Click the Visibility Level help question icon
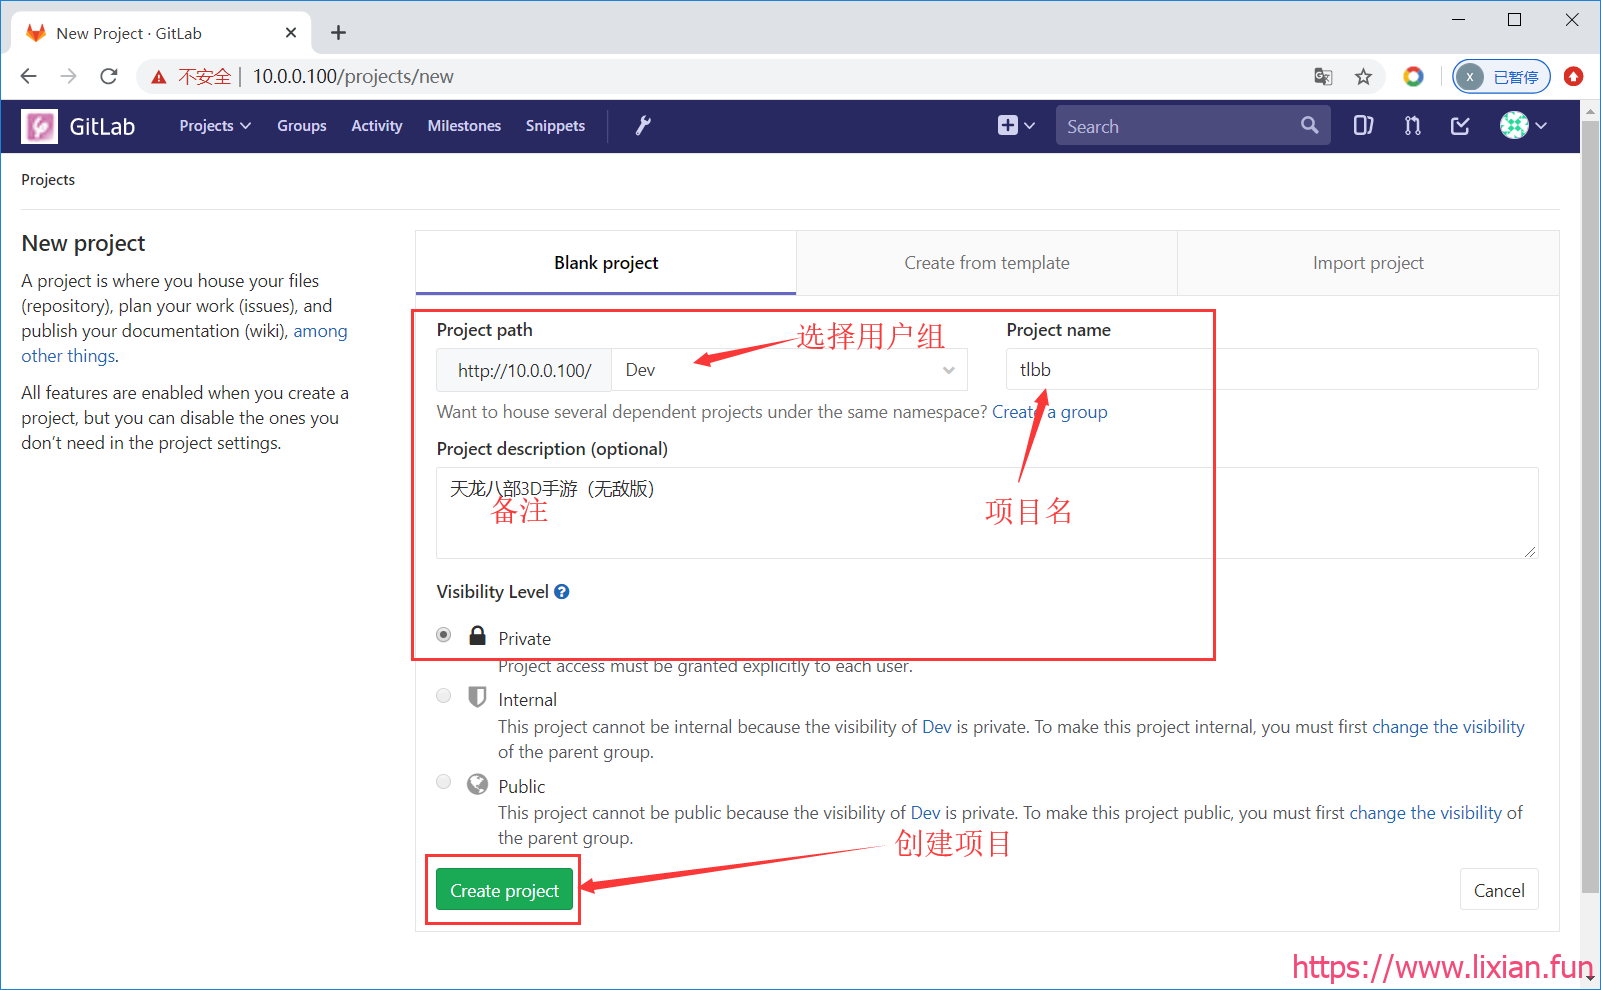 [562, 592]
